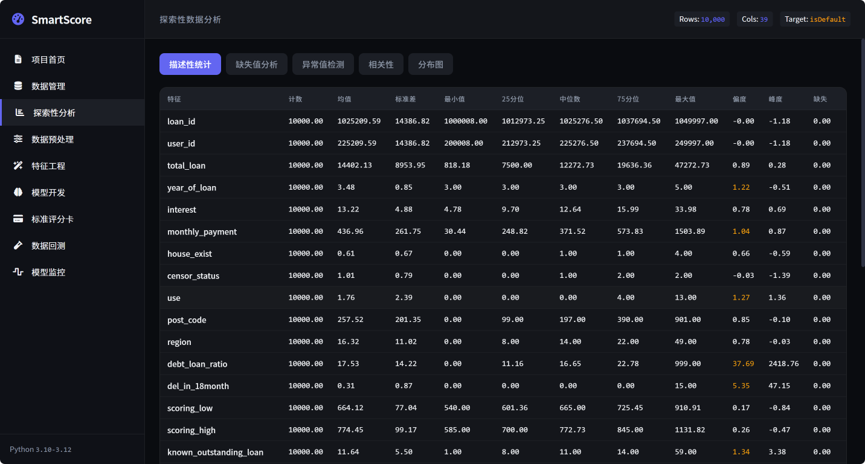This screenshot has width=865, height=464.
Task: Click the 峰度 column header
Action: (x=776, y=99)
